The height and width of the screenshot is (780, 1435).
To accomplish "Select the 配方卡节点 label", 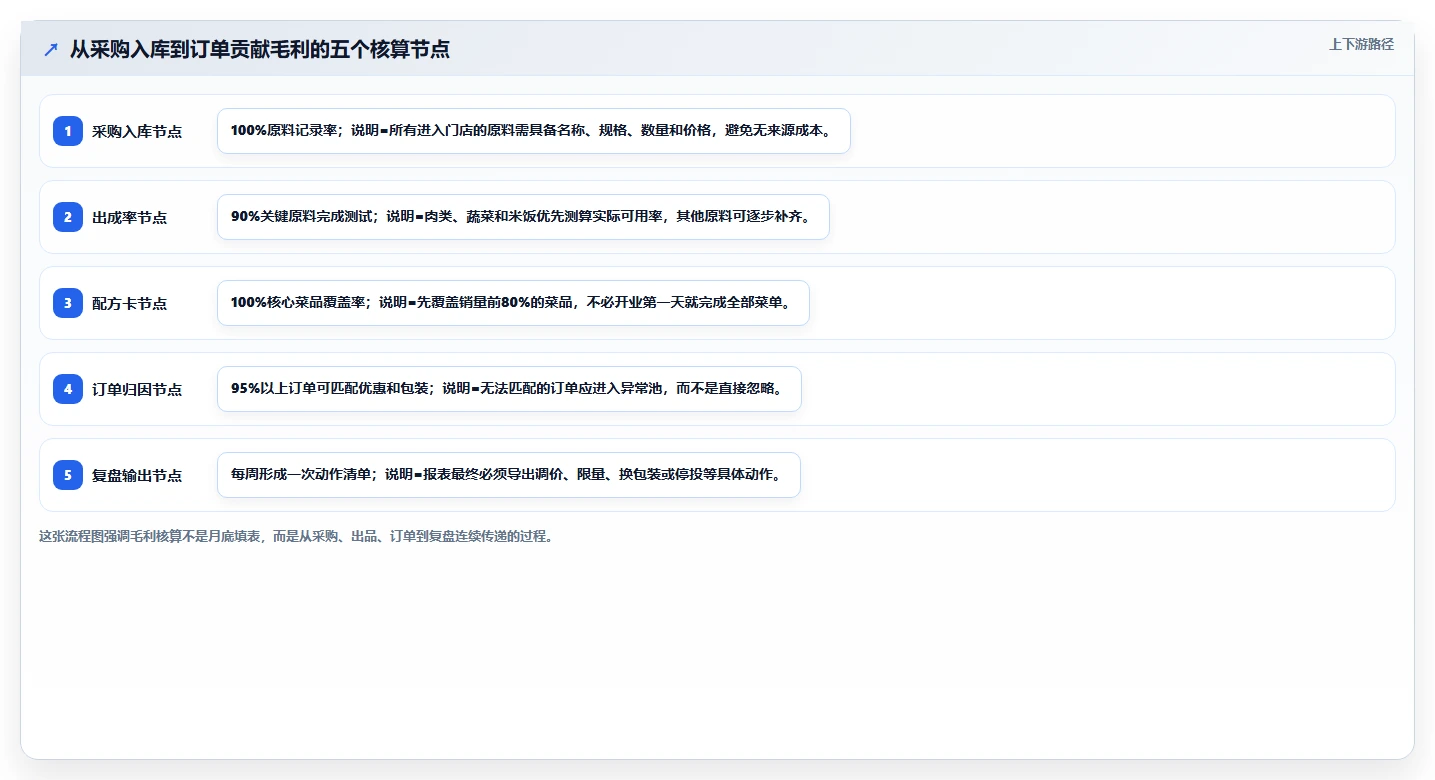I will tap(130, 303).
